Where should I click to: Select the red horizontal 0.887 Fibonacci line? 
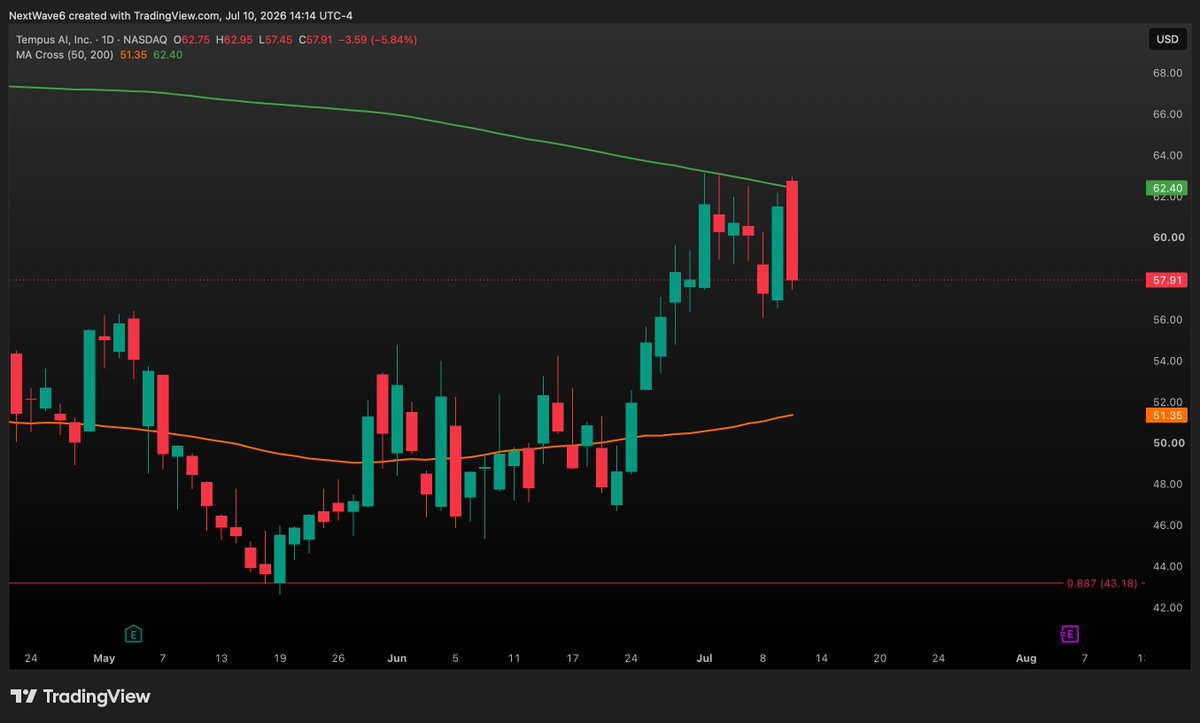pos(535,583)
